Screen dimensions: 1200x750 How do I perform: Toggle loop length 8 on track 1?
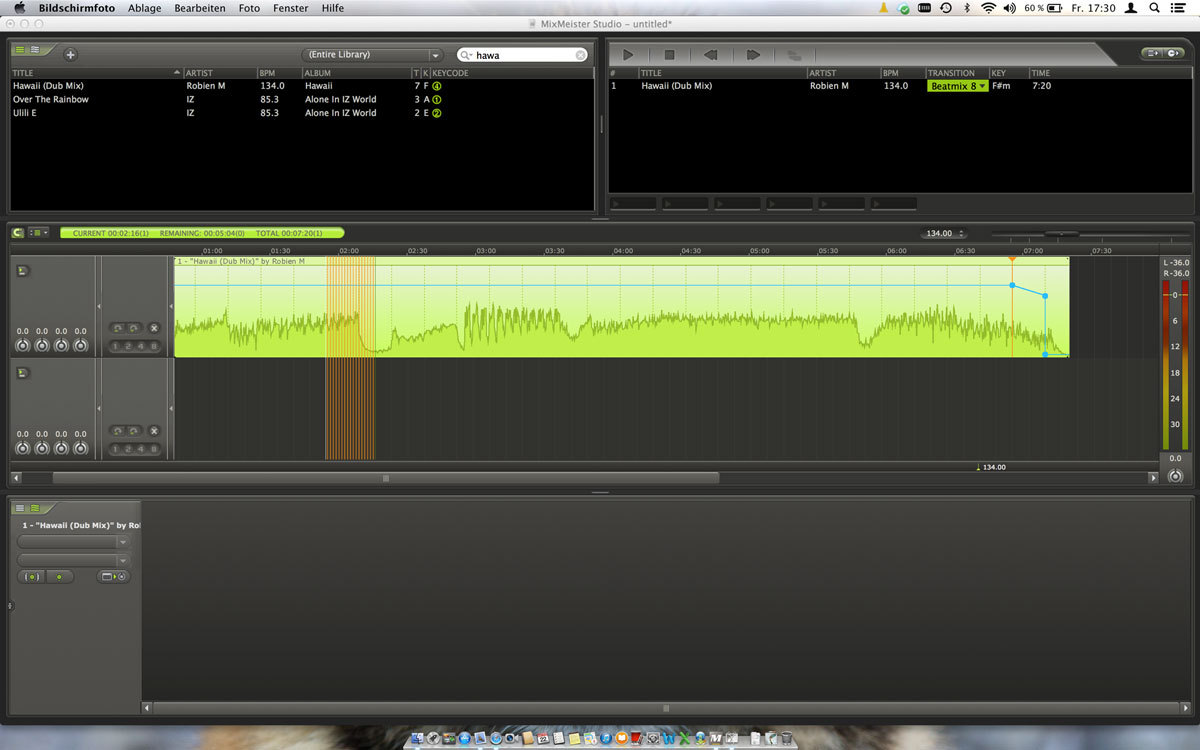pyautogui.click(x=154, y=346)
